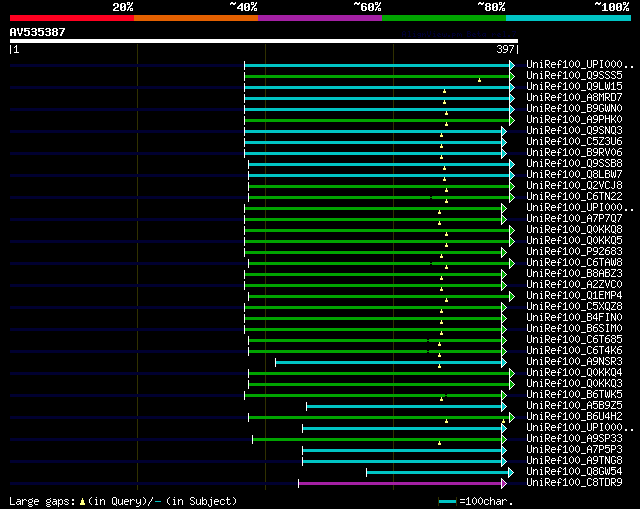Click the green ~80% legend color segment

tap(444, 18)
